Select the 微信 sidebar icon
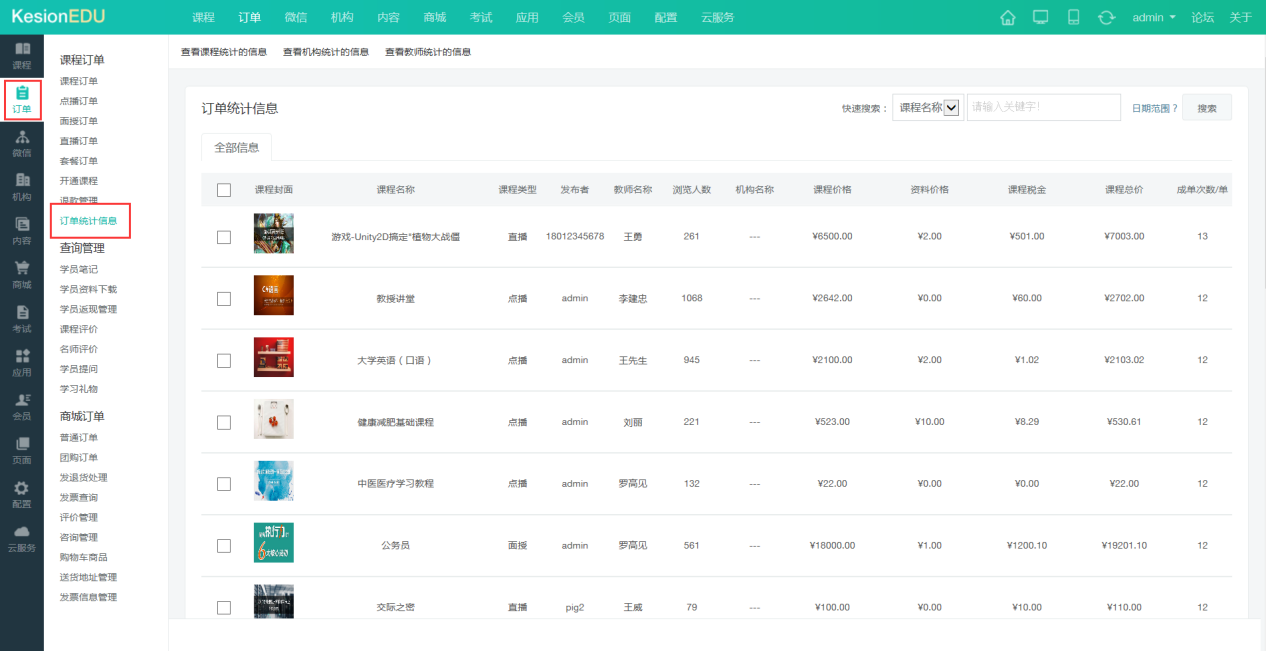 point(22,145)
